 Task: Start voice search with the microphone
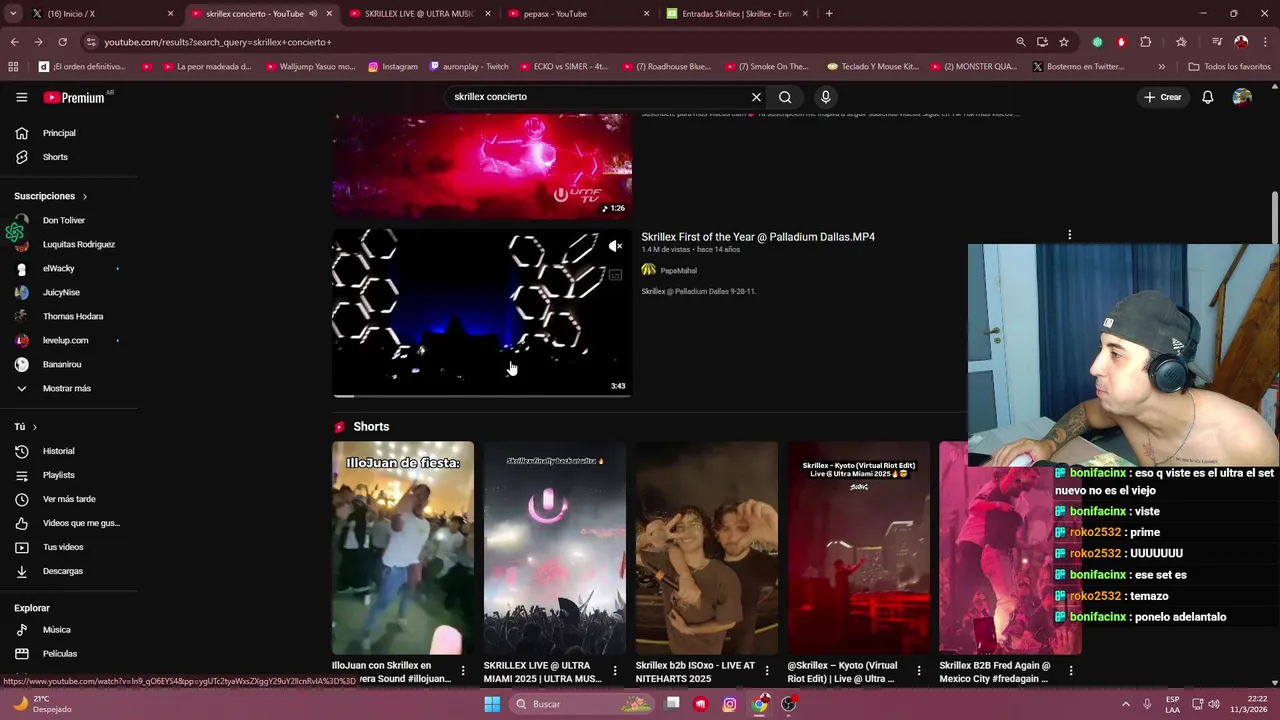coord(825,97)
